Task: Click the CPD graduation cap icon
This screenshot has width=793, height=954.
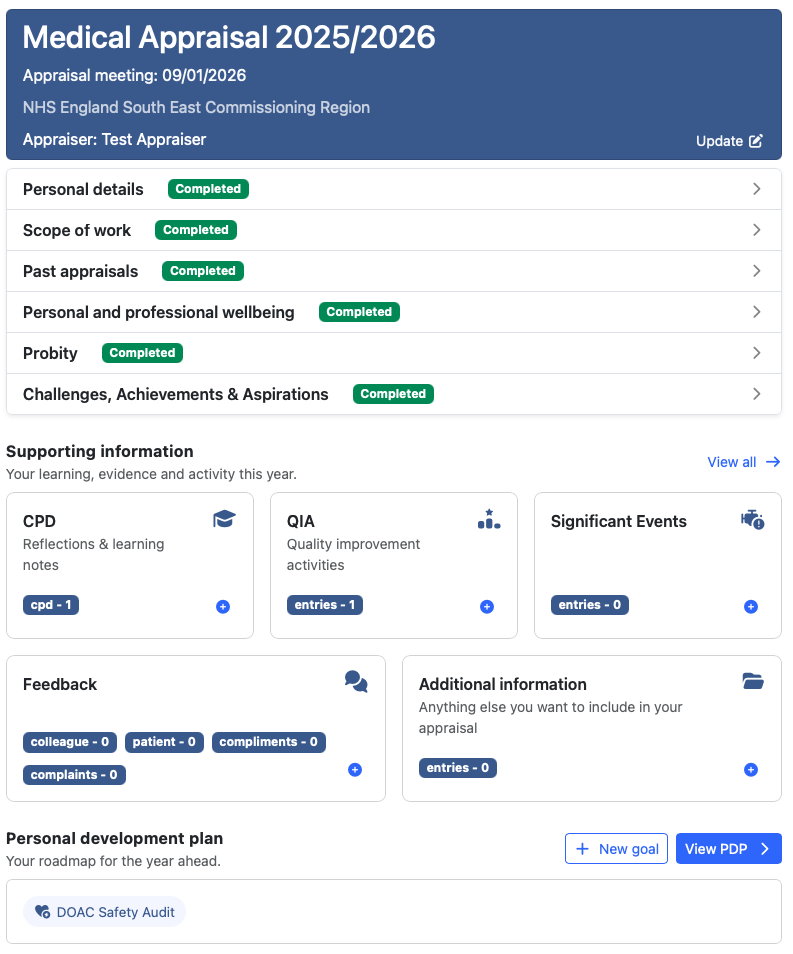Action: pos(224,519)
